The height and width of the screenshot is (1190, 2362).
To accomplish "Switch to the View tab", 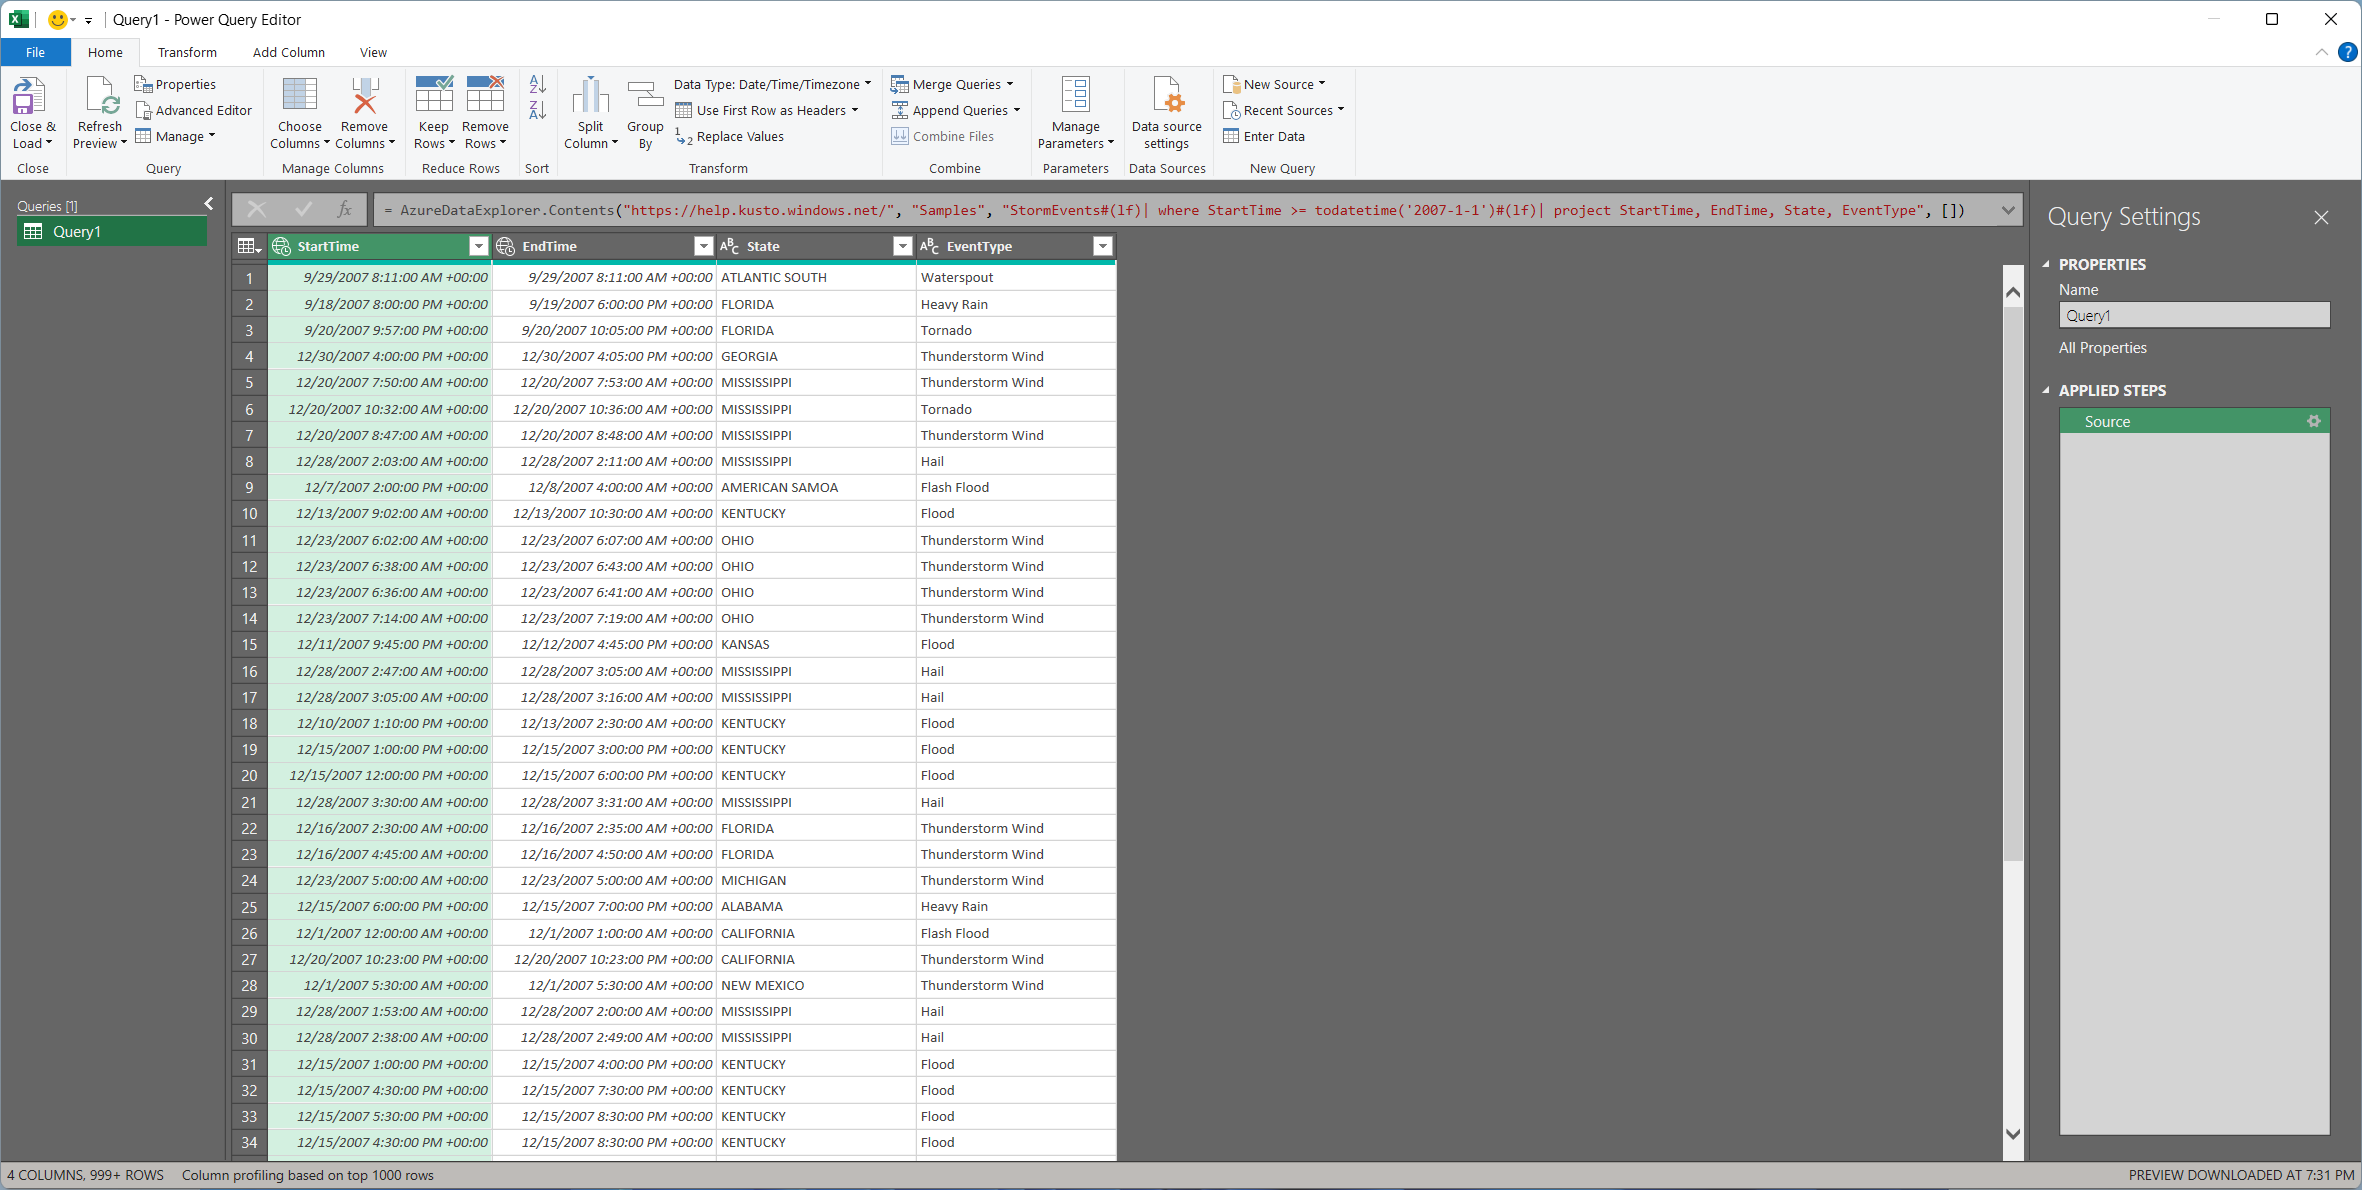I will point(373,53).
